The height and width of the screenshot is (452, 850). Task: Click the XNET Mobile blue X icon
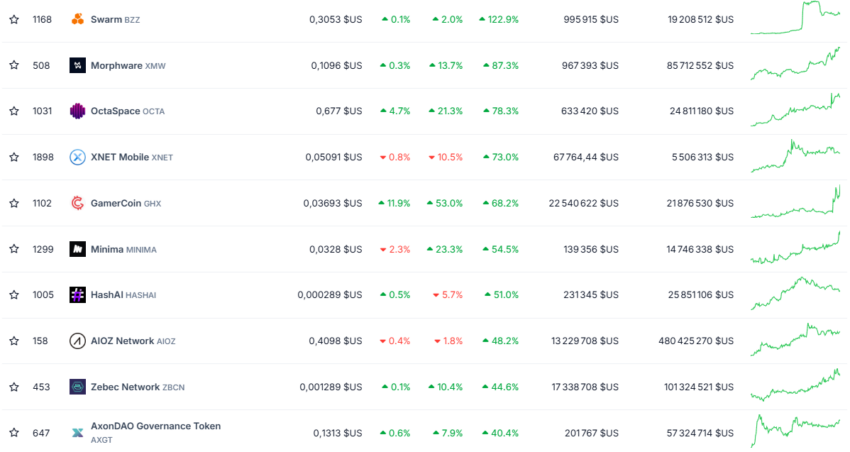78,157
